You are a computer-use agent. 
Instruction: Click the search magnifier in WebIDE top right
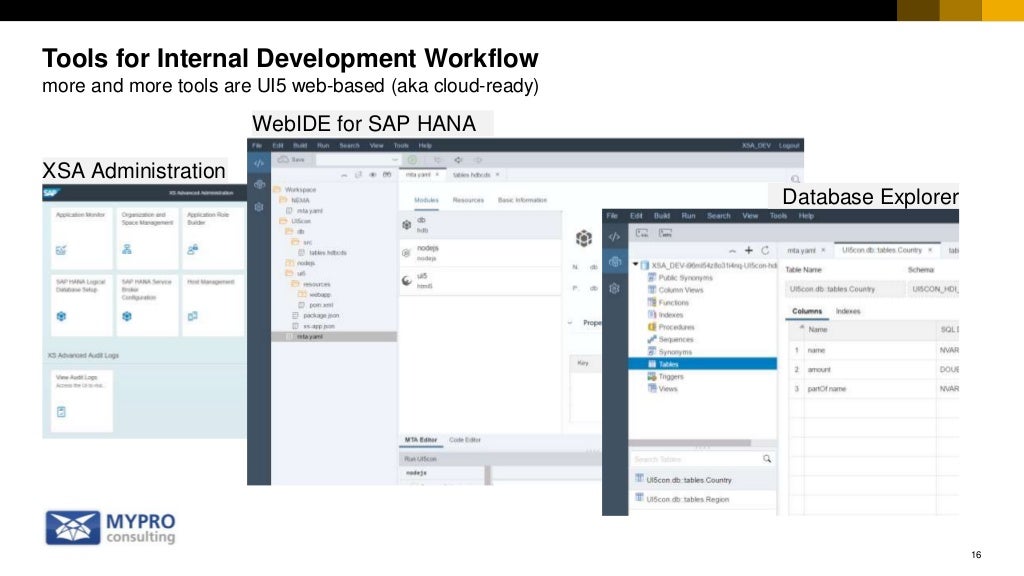[x=795, y=179]
